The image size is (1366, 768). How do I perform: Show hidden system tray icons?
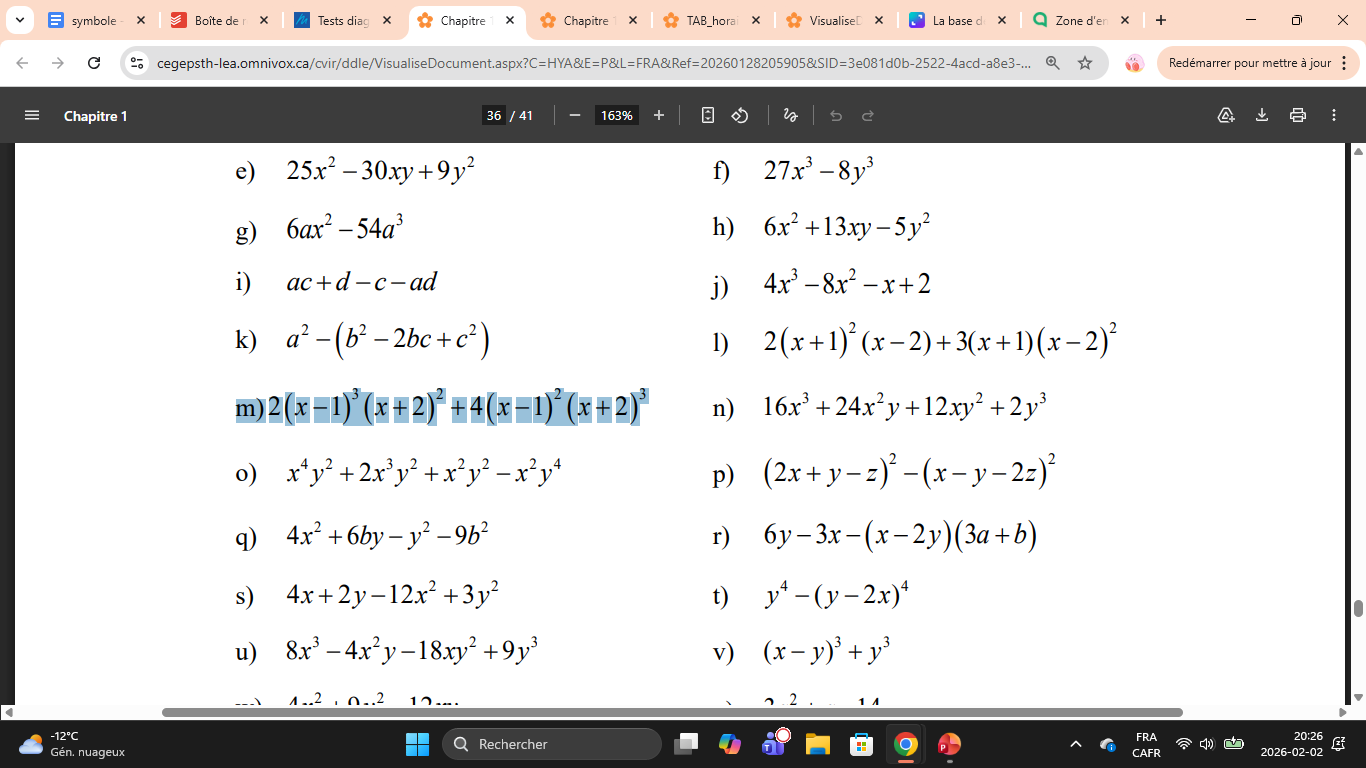click(1076, 744)
